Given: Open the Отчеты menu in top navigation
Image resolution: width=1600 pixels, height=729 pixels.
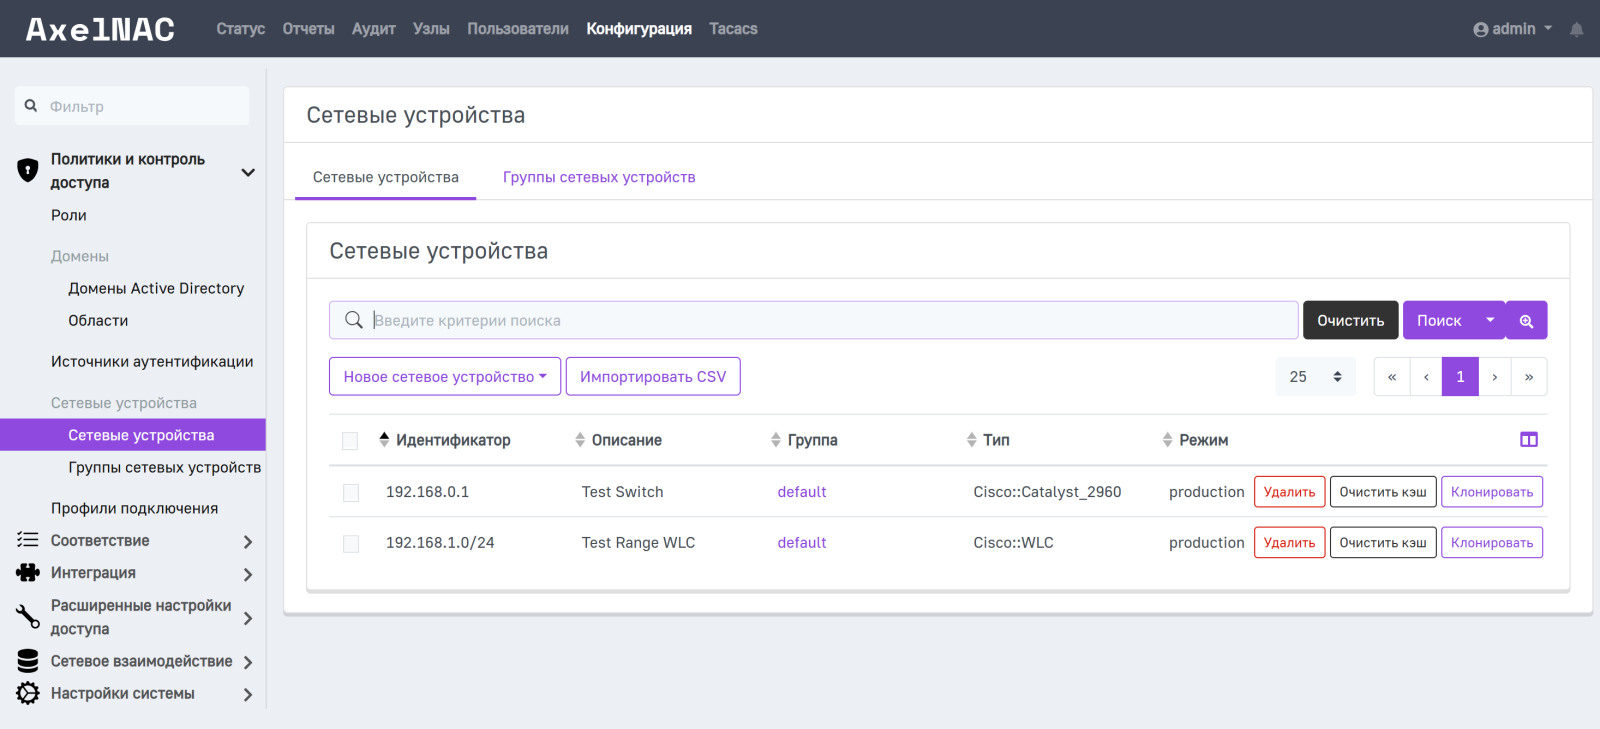Looking at the screenshot, I should point(308,29).
